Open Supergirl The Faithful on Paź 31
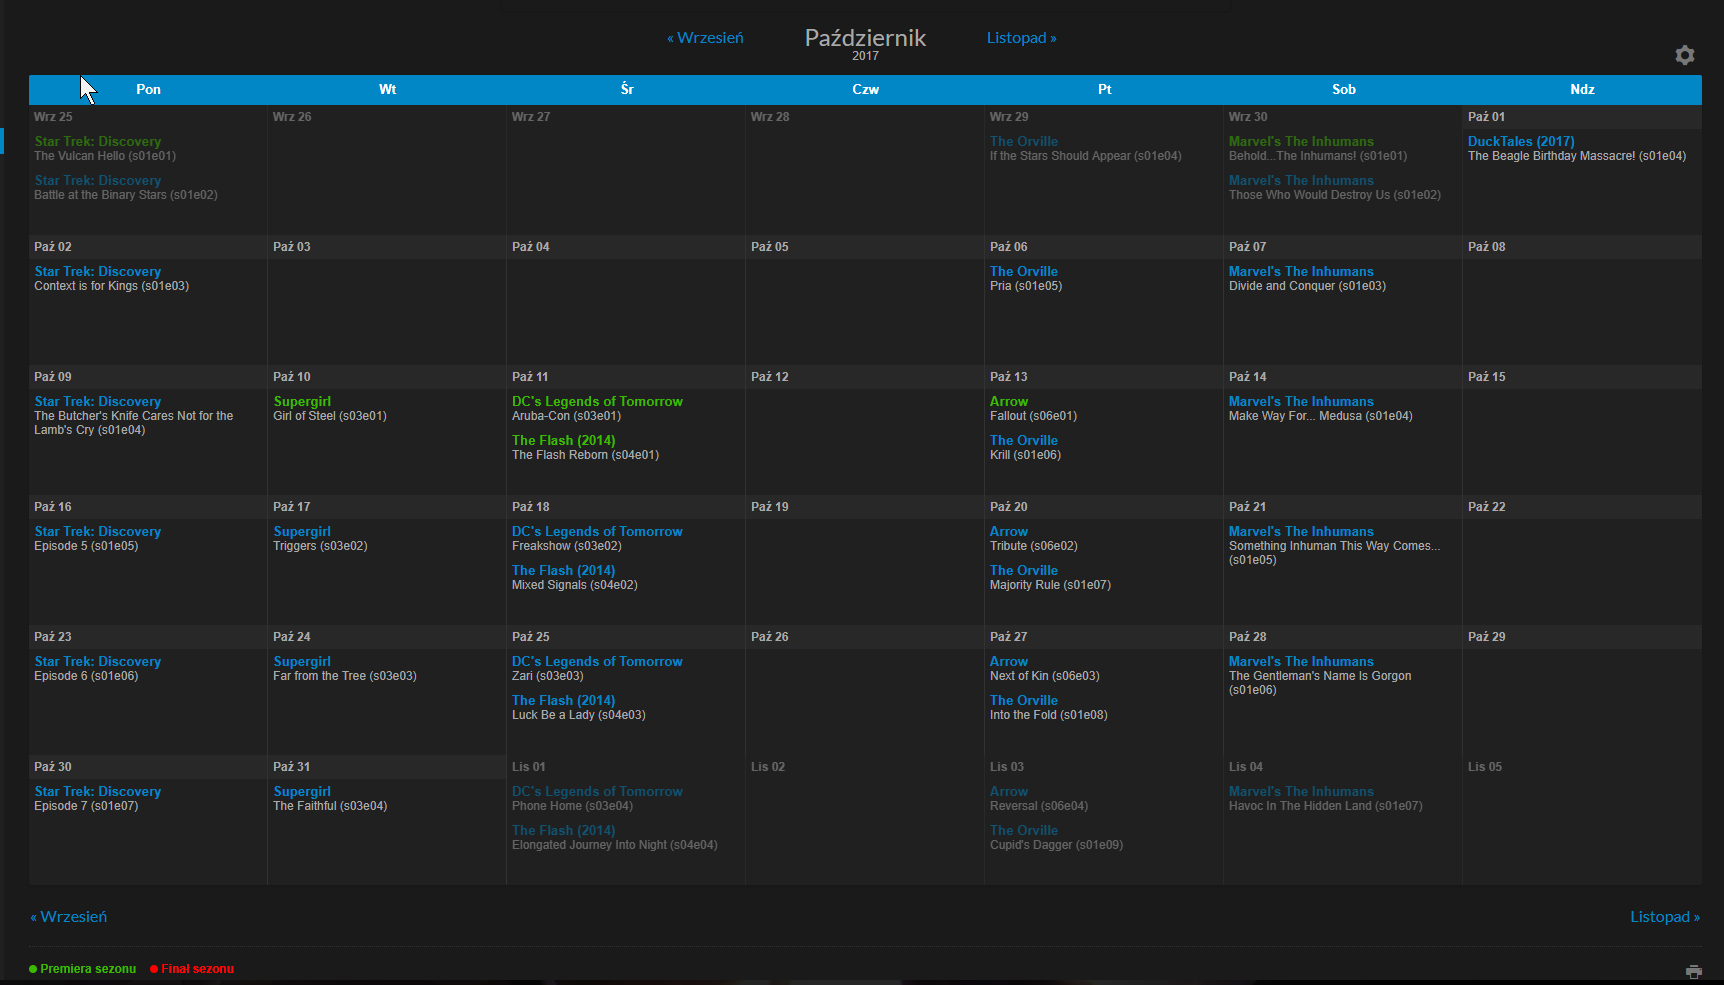Screen dimensions: 1724x985 click(x=302, y=792)
